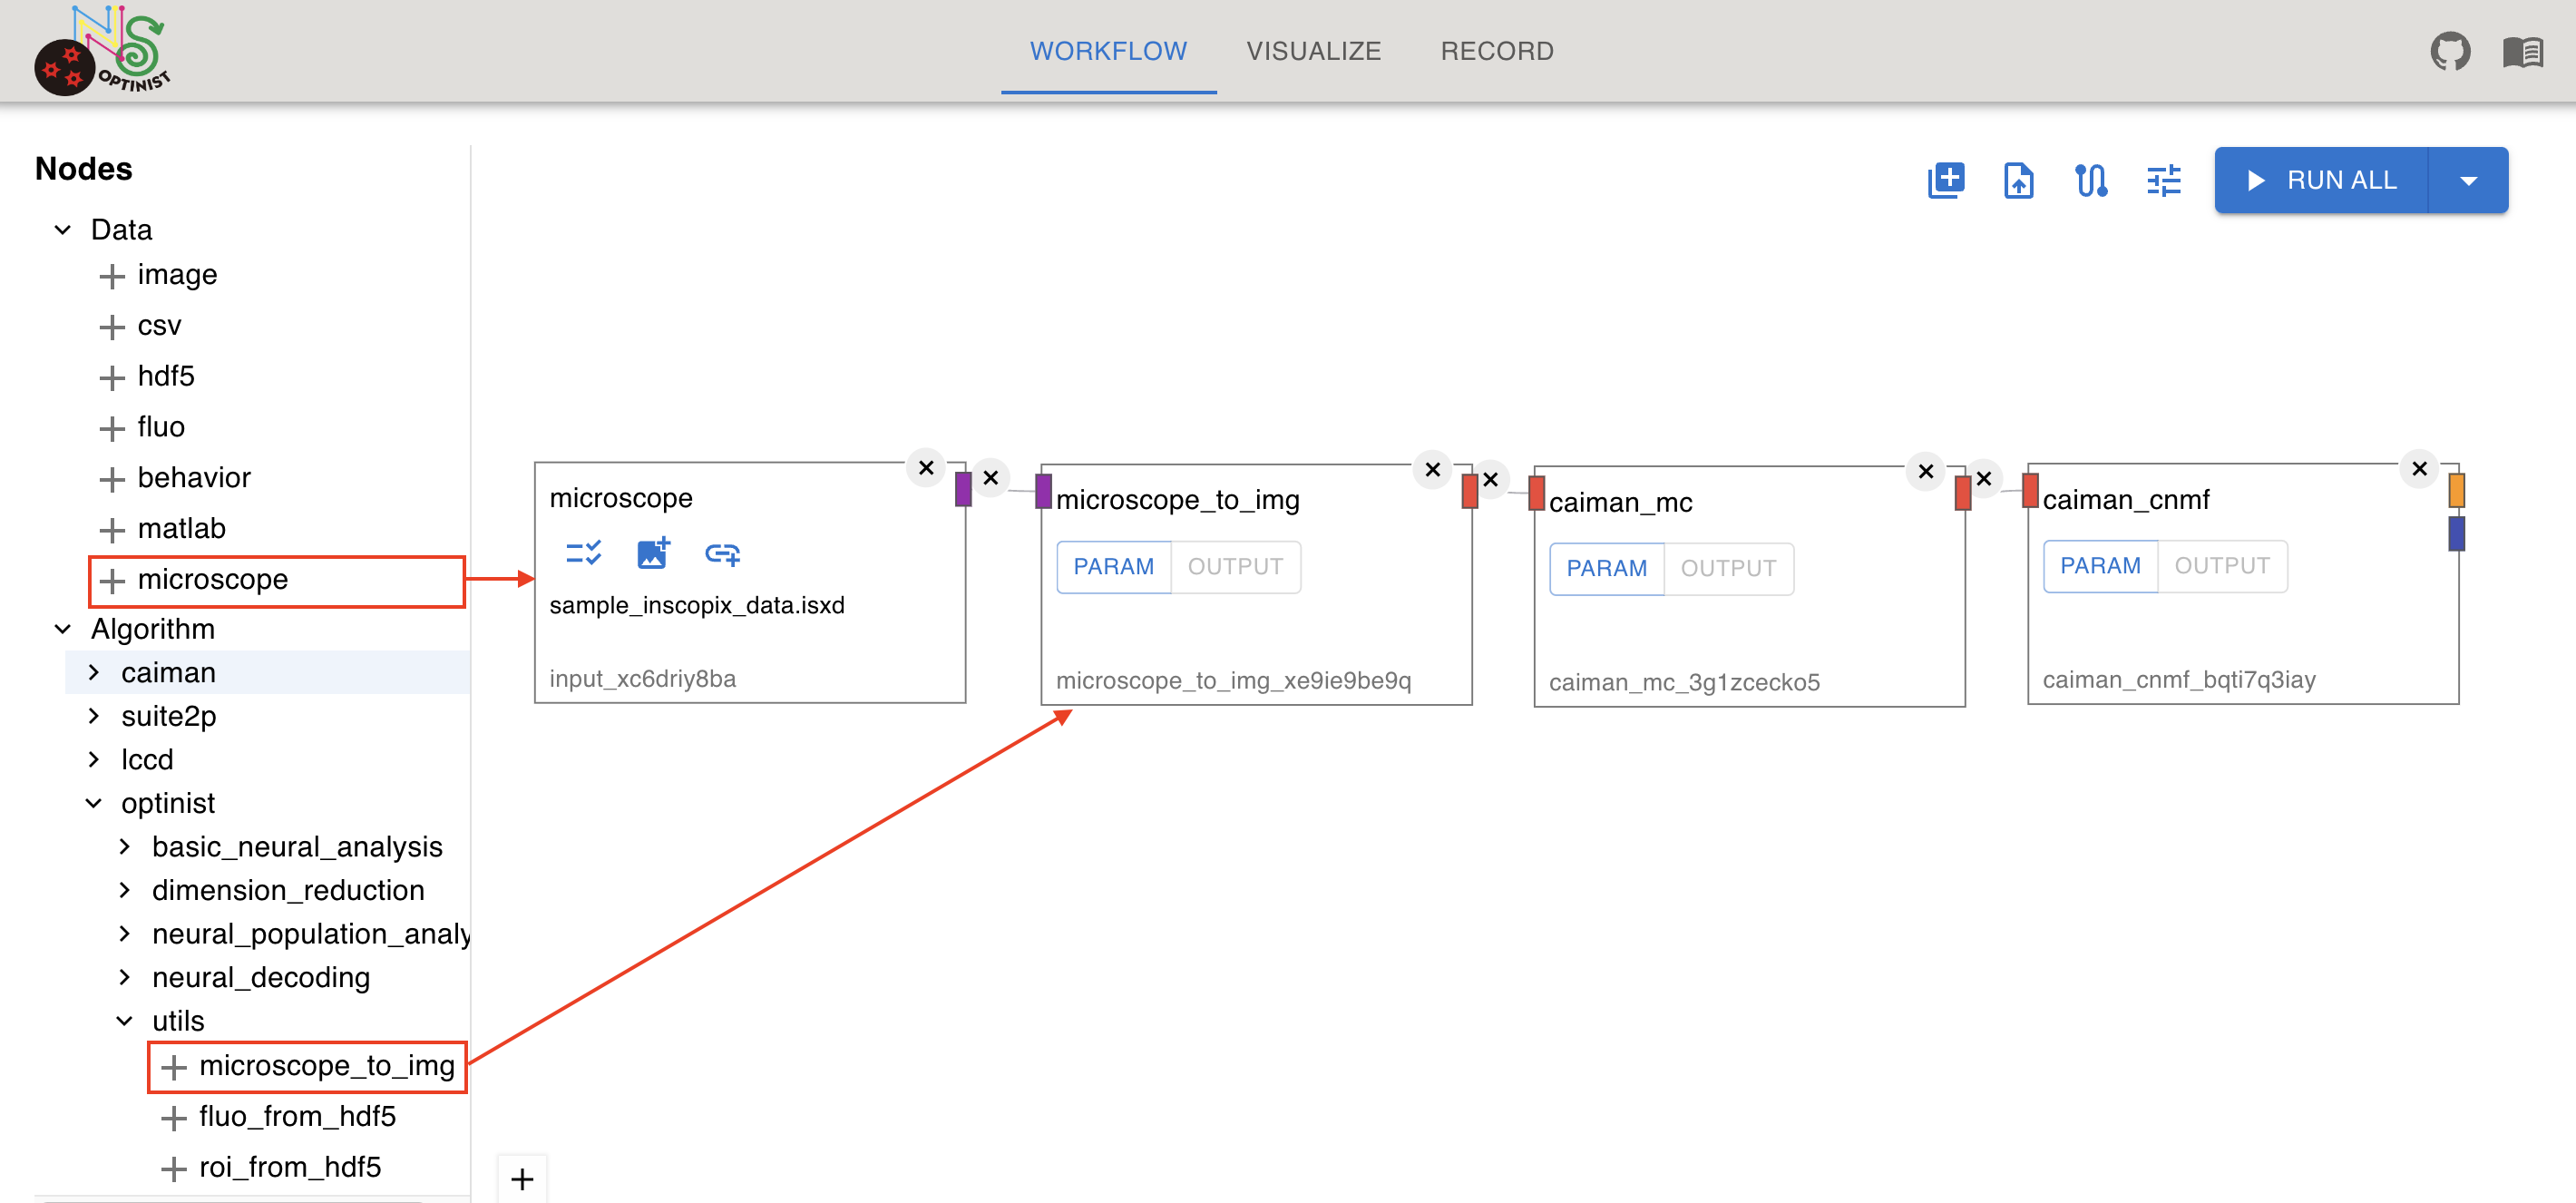Image resolution: width=2576 pixels, height=1203 pixels.
Task: Toggle PARAM on caiman_cnmf node
Action: tap(2099, 566)
